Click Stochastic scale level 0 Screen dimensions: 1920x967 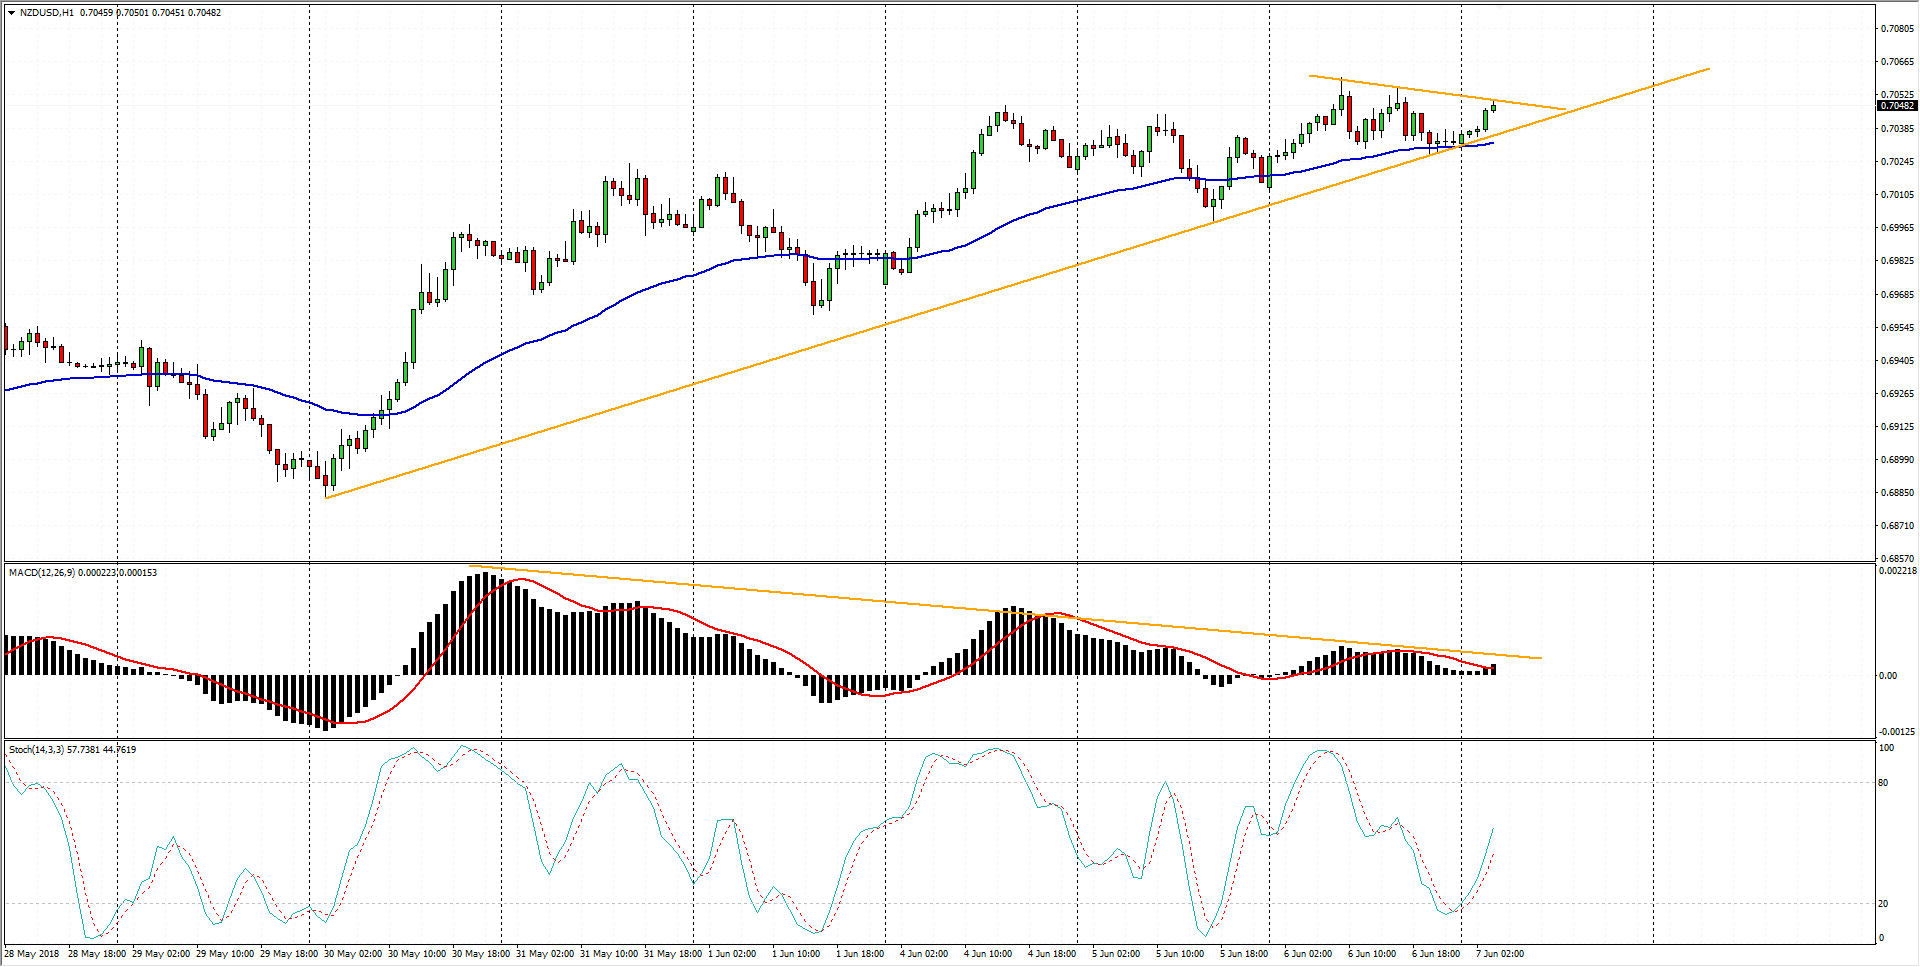pos(1881,937)
